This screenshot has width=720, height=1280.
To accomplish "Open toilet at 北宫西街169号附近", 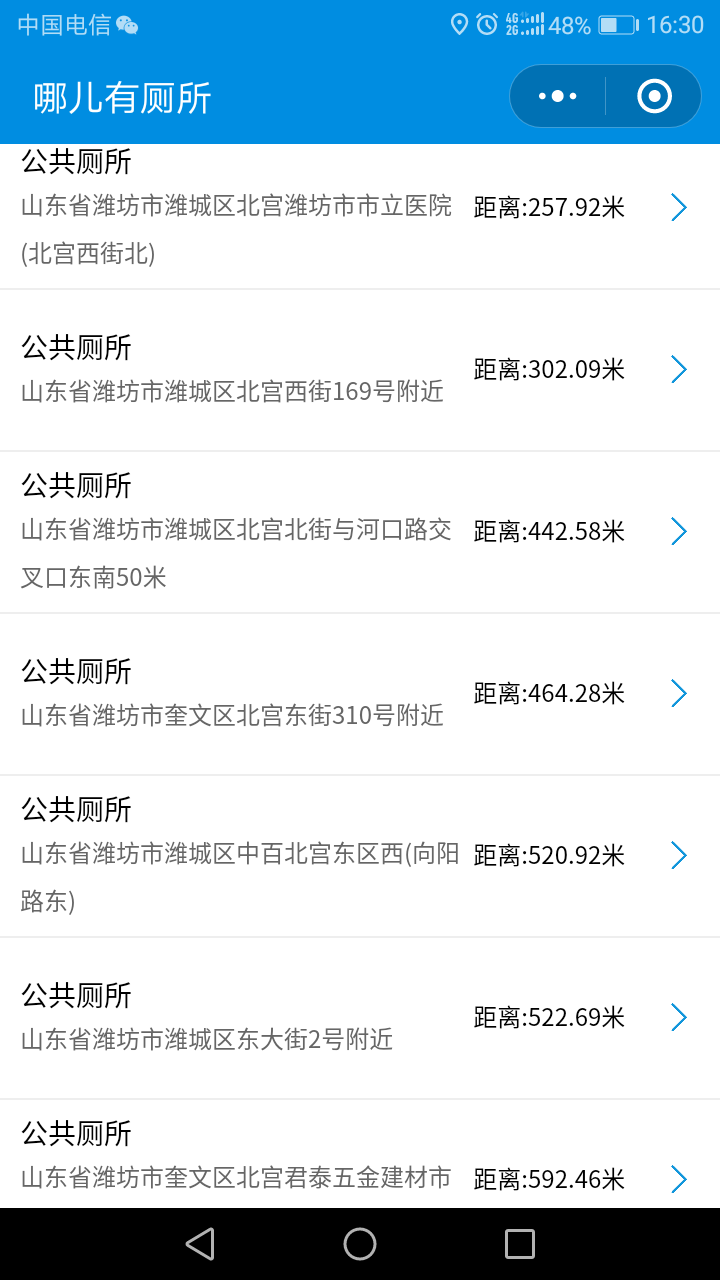I will pos(360,371).
